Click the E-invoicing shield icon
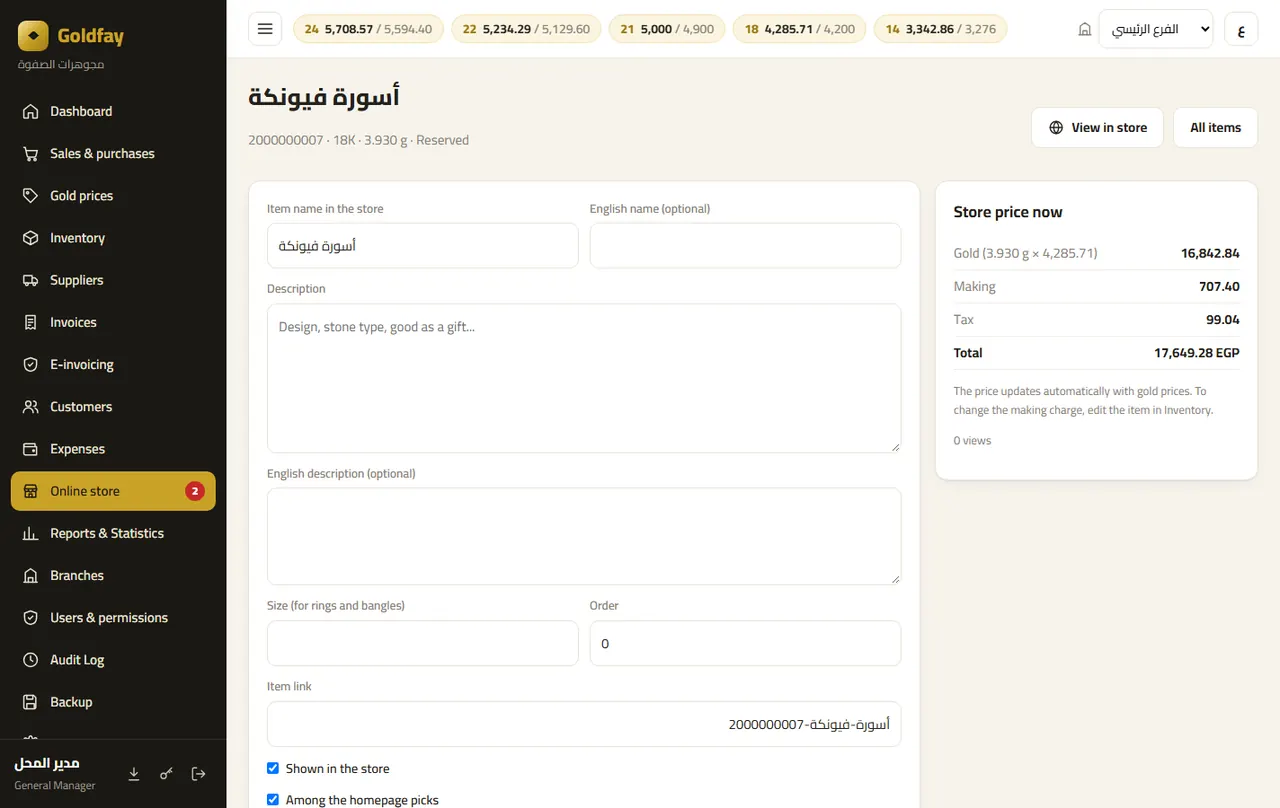The height and width of the screenshot is (808, 1280). pos(31,365)
